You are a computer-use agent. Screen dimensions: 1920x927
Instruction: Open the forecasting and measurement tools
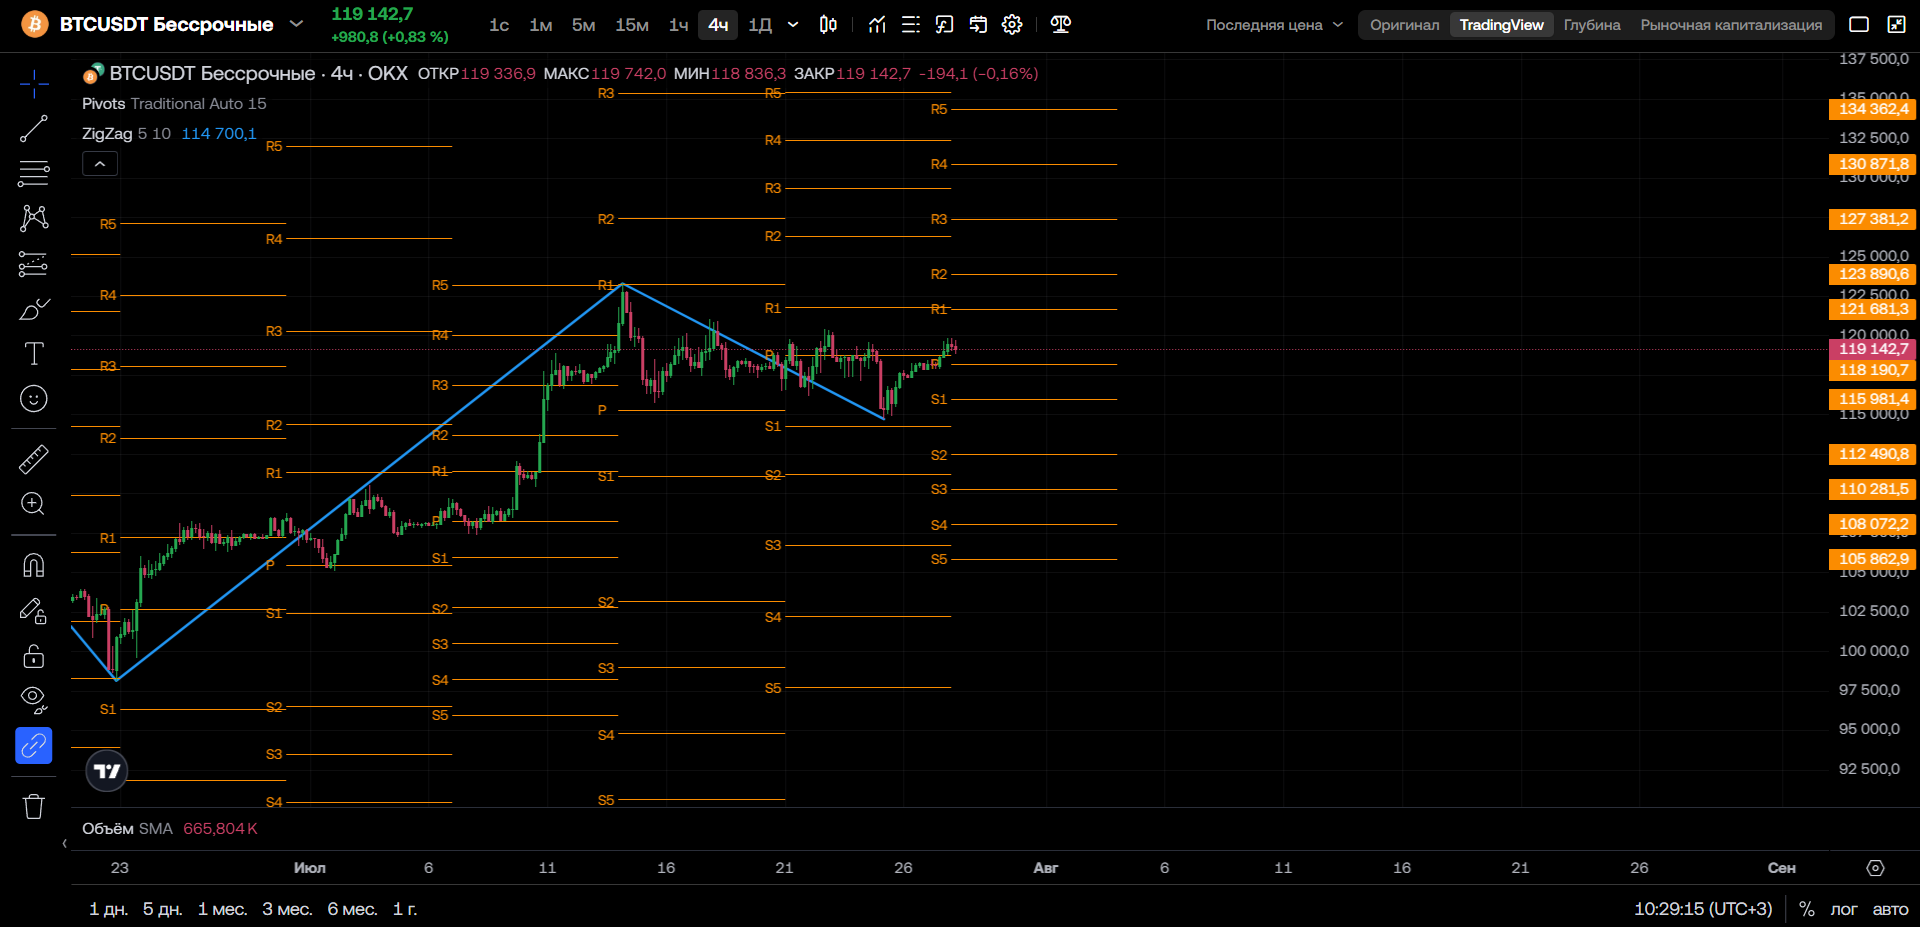(x=34, y=264)
